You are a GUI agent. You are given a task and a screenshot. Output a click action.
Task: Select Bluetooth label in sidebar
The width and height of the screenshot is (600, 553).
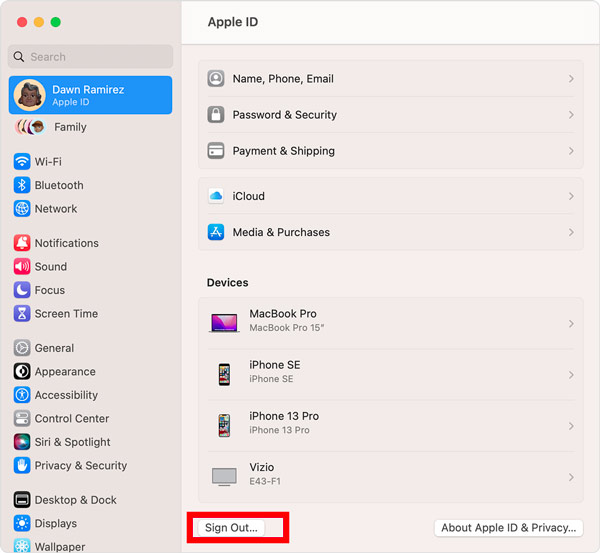pos(59,185)
